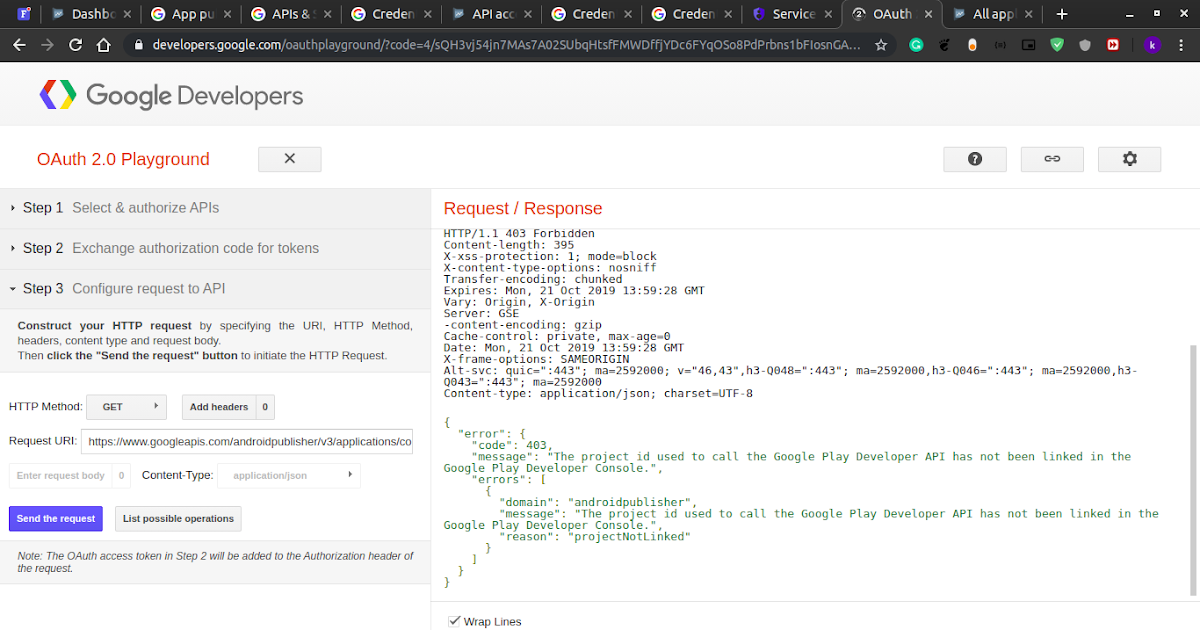Click the browser back arrow
The height and width of the screenshot is (630, 1200).
[18, 45]
